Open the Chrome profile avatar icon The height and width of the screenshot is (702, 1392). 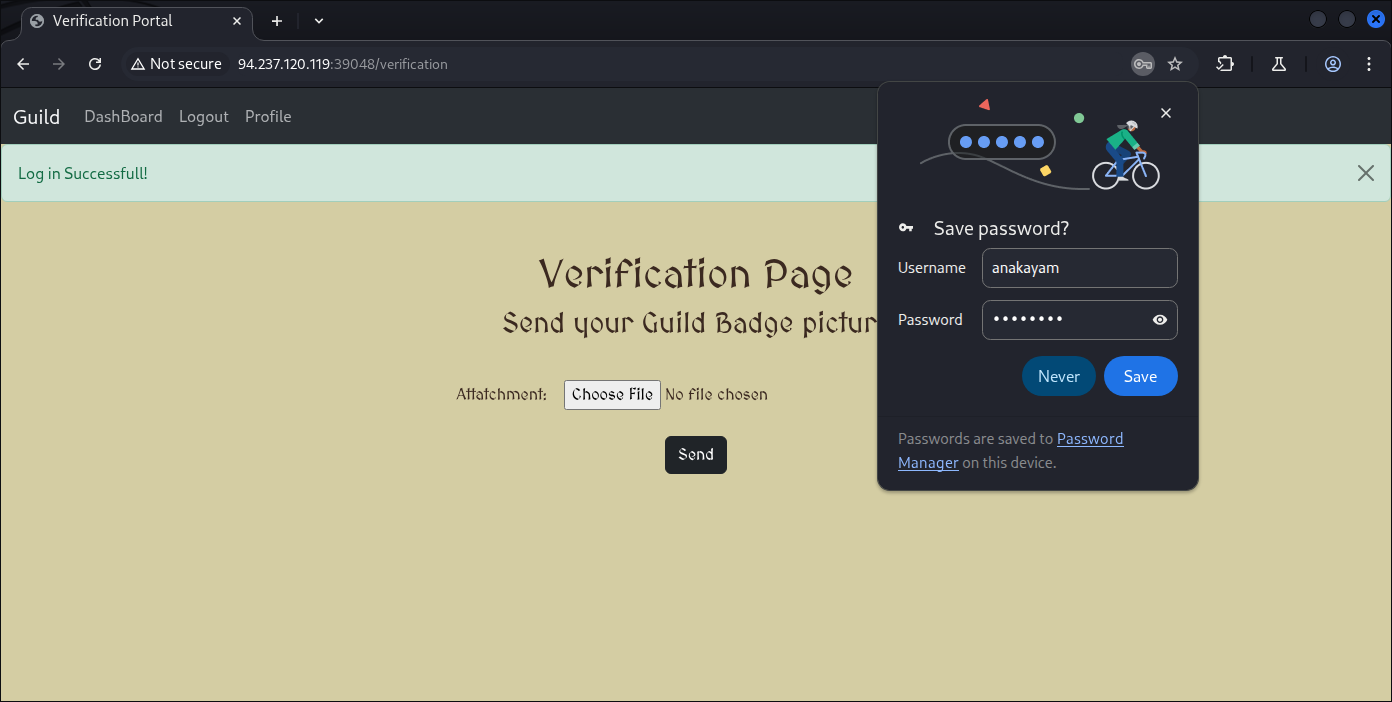[1332, 64]
